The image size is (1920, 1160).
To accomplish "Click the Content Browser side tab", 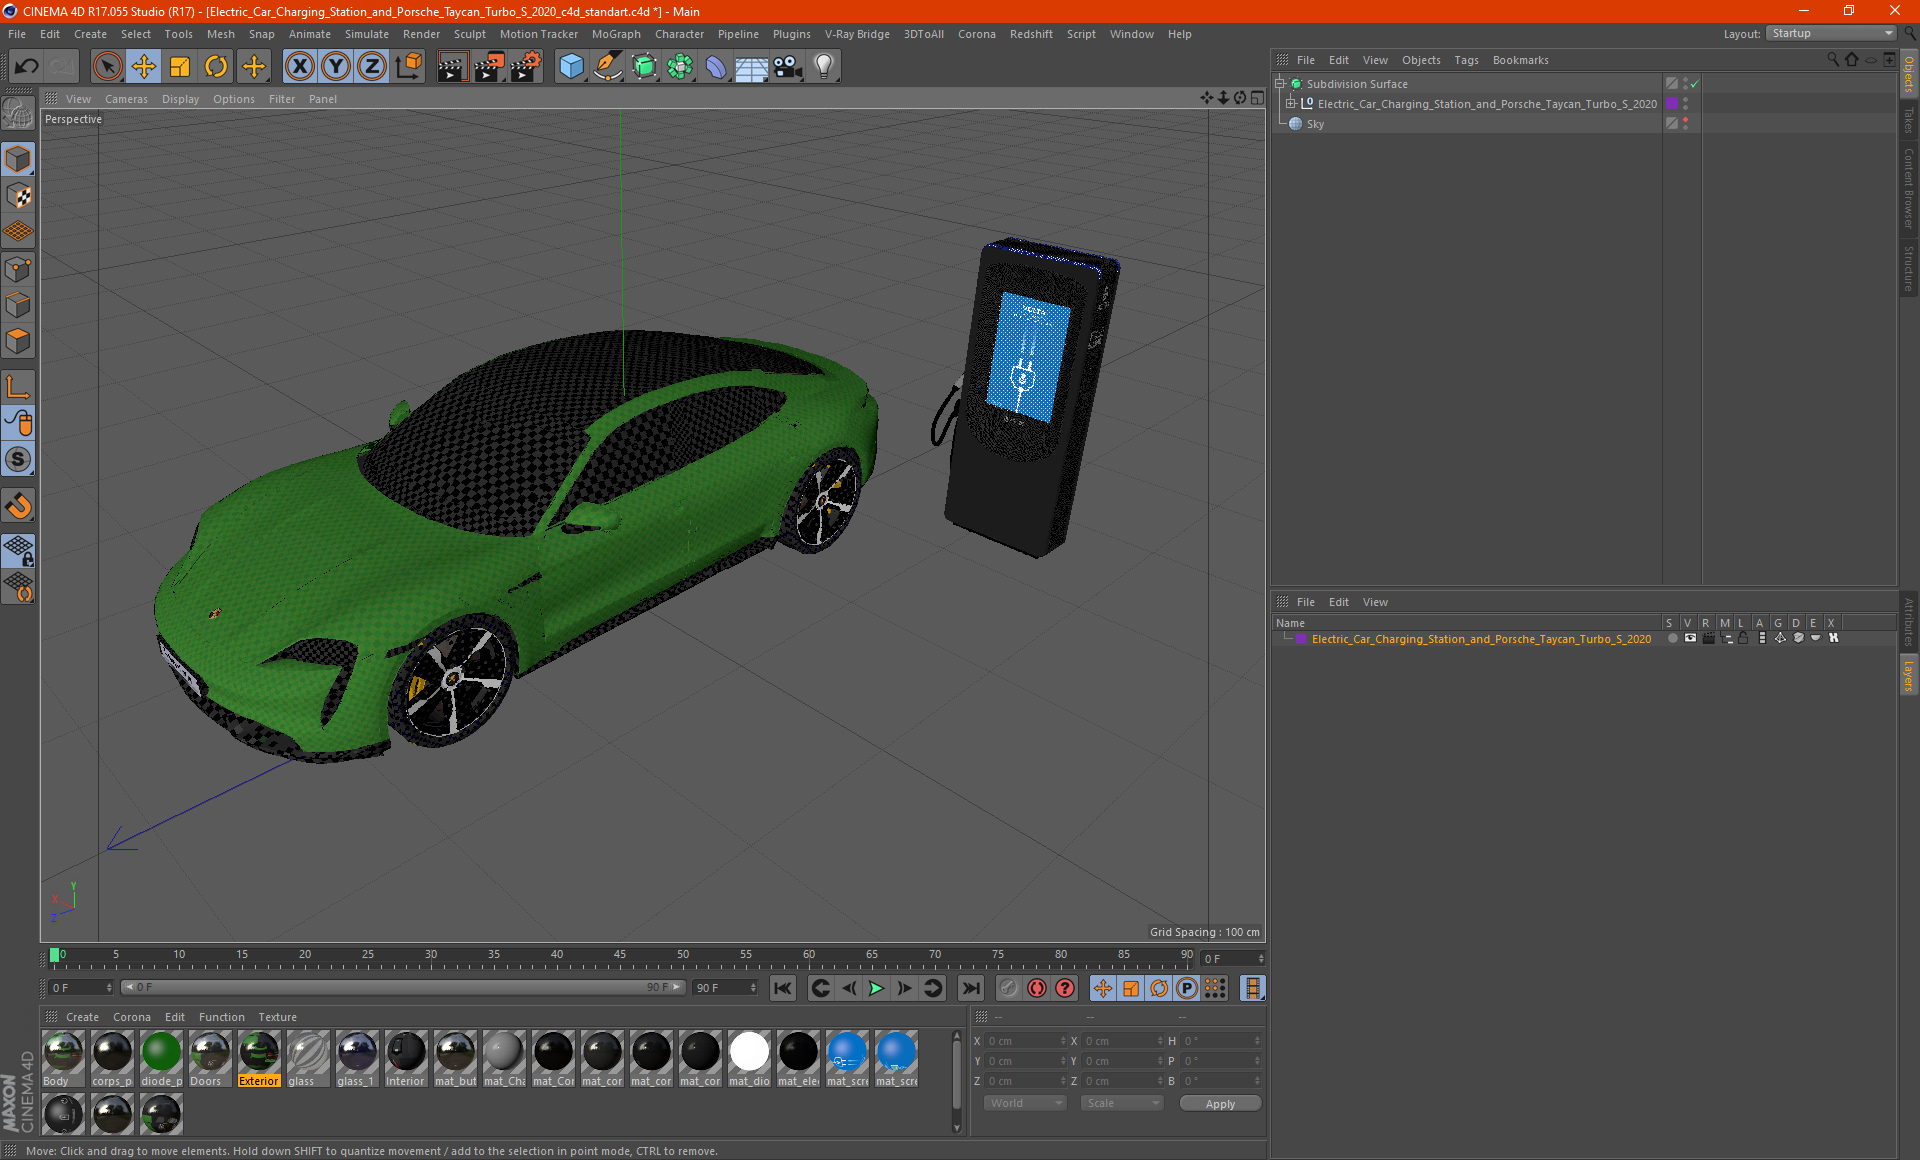I will tap(1908, 188).
